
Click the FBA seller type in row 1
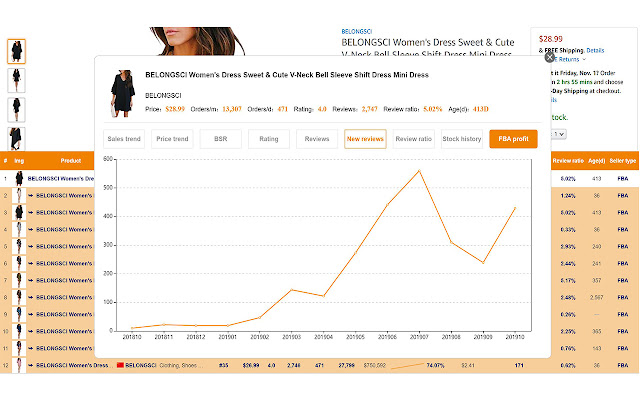(x=622, y=178)
